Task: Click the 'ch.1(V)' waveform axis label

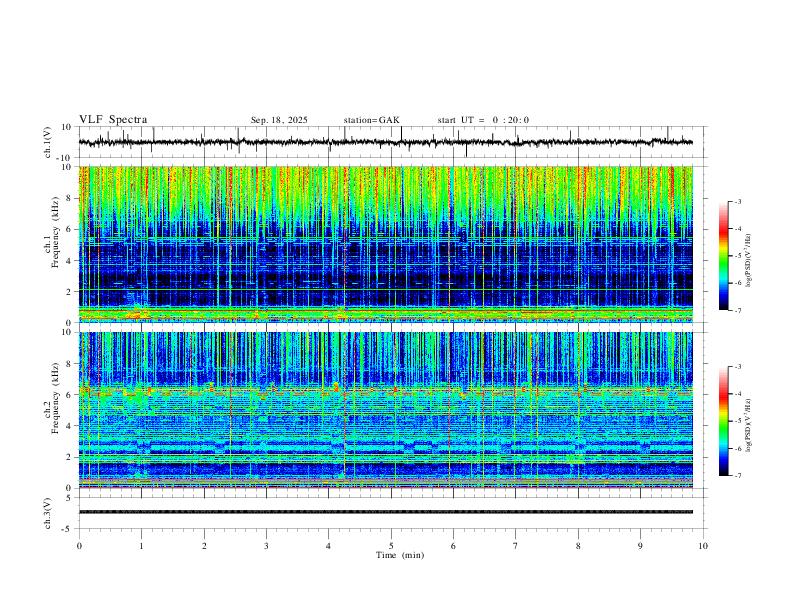Action: [48, 142]
